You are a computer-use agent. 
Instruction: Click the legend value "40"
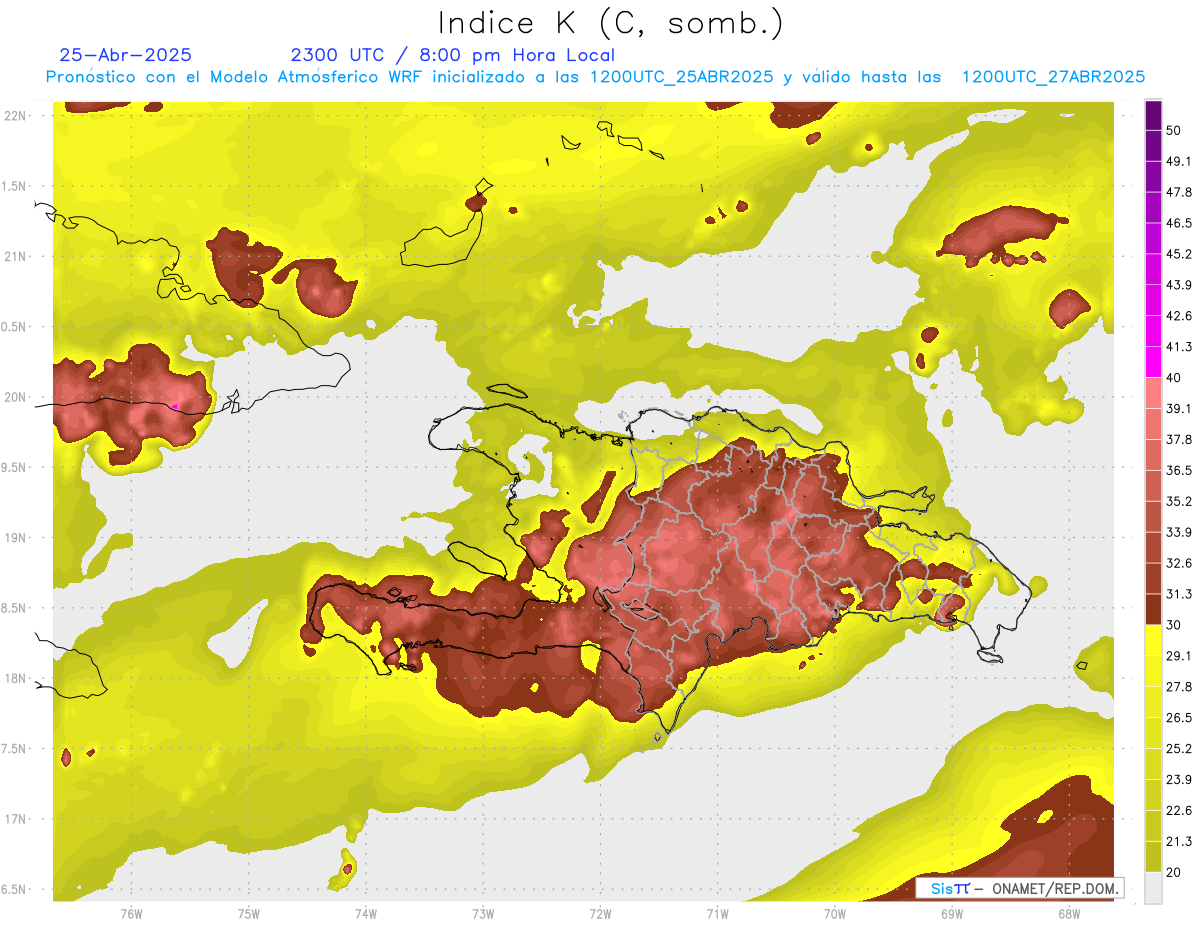coord(1175,378)
